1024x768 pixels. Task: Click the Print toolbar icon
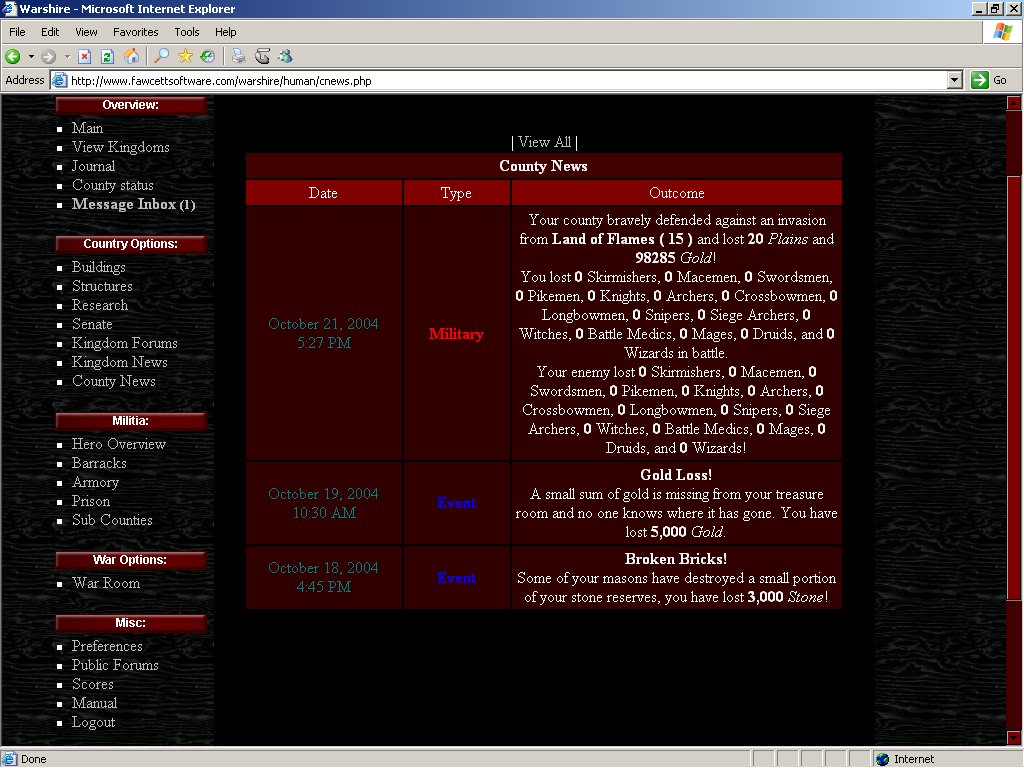(x=239, y=56)
